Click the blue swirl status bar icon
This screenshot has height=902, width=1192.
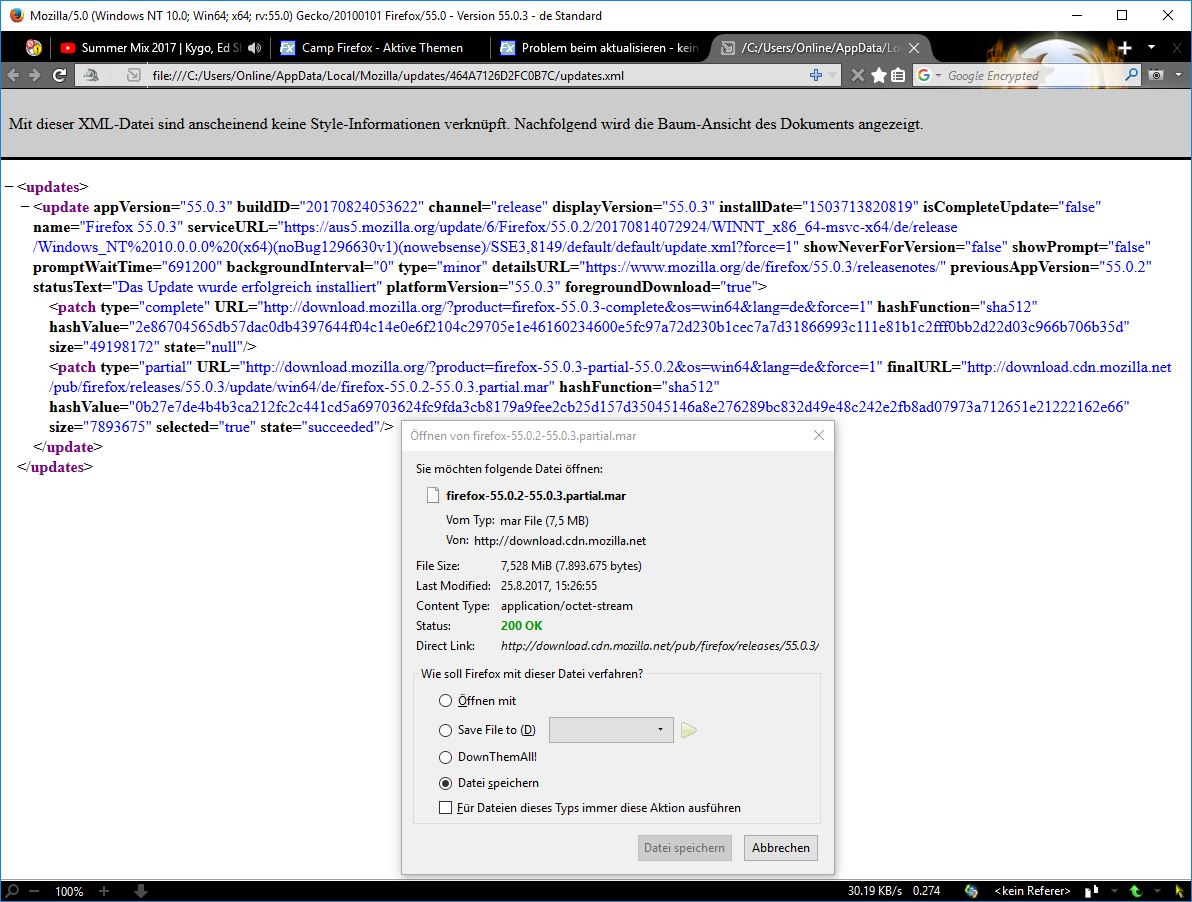click(x=971, y=891)
